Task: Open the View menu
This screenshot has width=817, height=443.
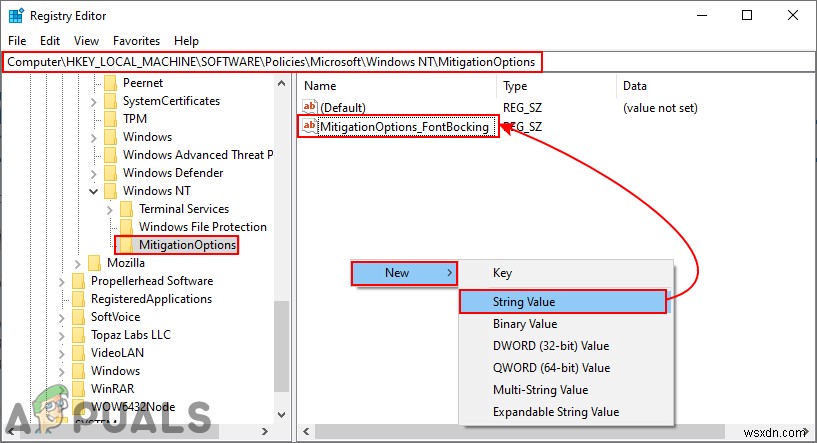Action: [86, 41]
